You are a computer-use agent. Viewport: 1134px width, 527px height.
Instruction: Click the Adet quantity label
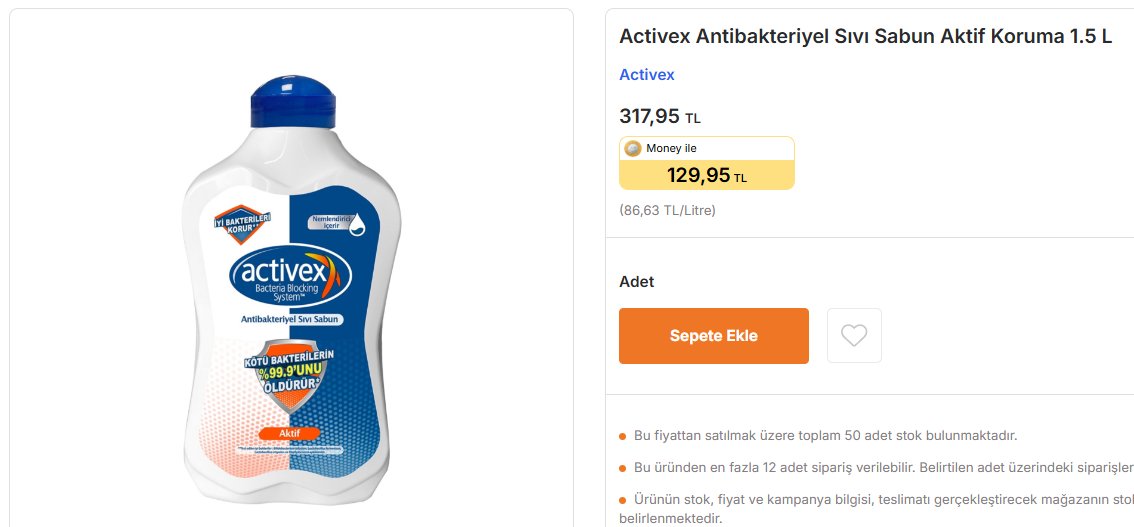pyautogui.click(x=636, y=281)
